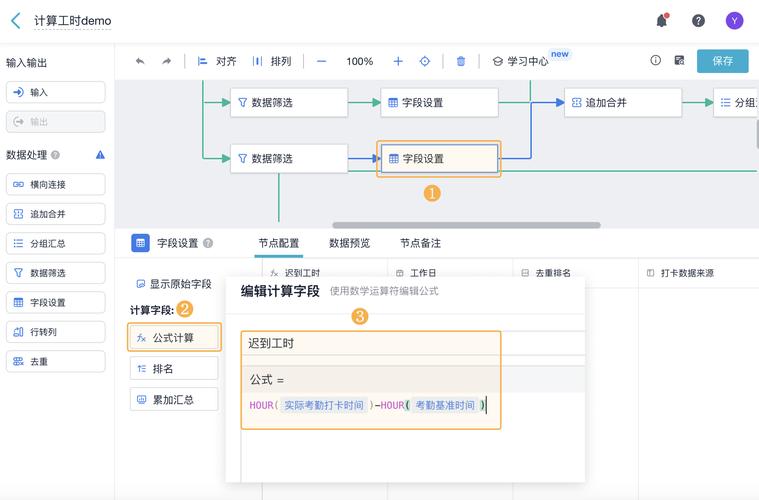Delete the selected node with the trash icon
This screenshot has width=759, height=500.
point(461,61)
